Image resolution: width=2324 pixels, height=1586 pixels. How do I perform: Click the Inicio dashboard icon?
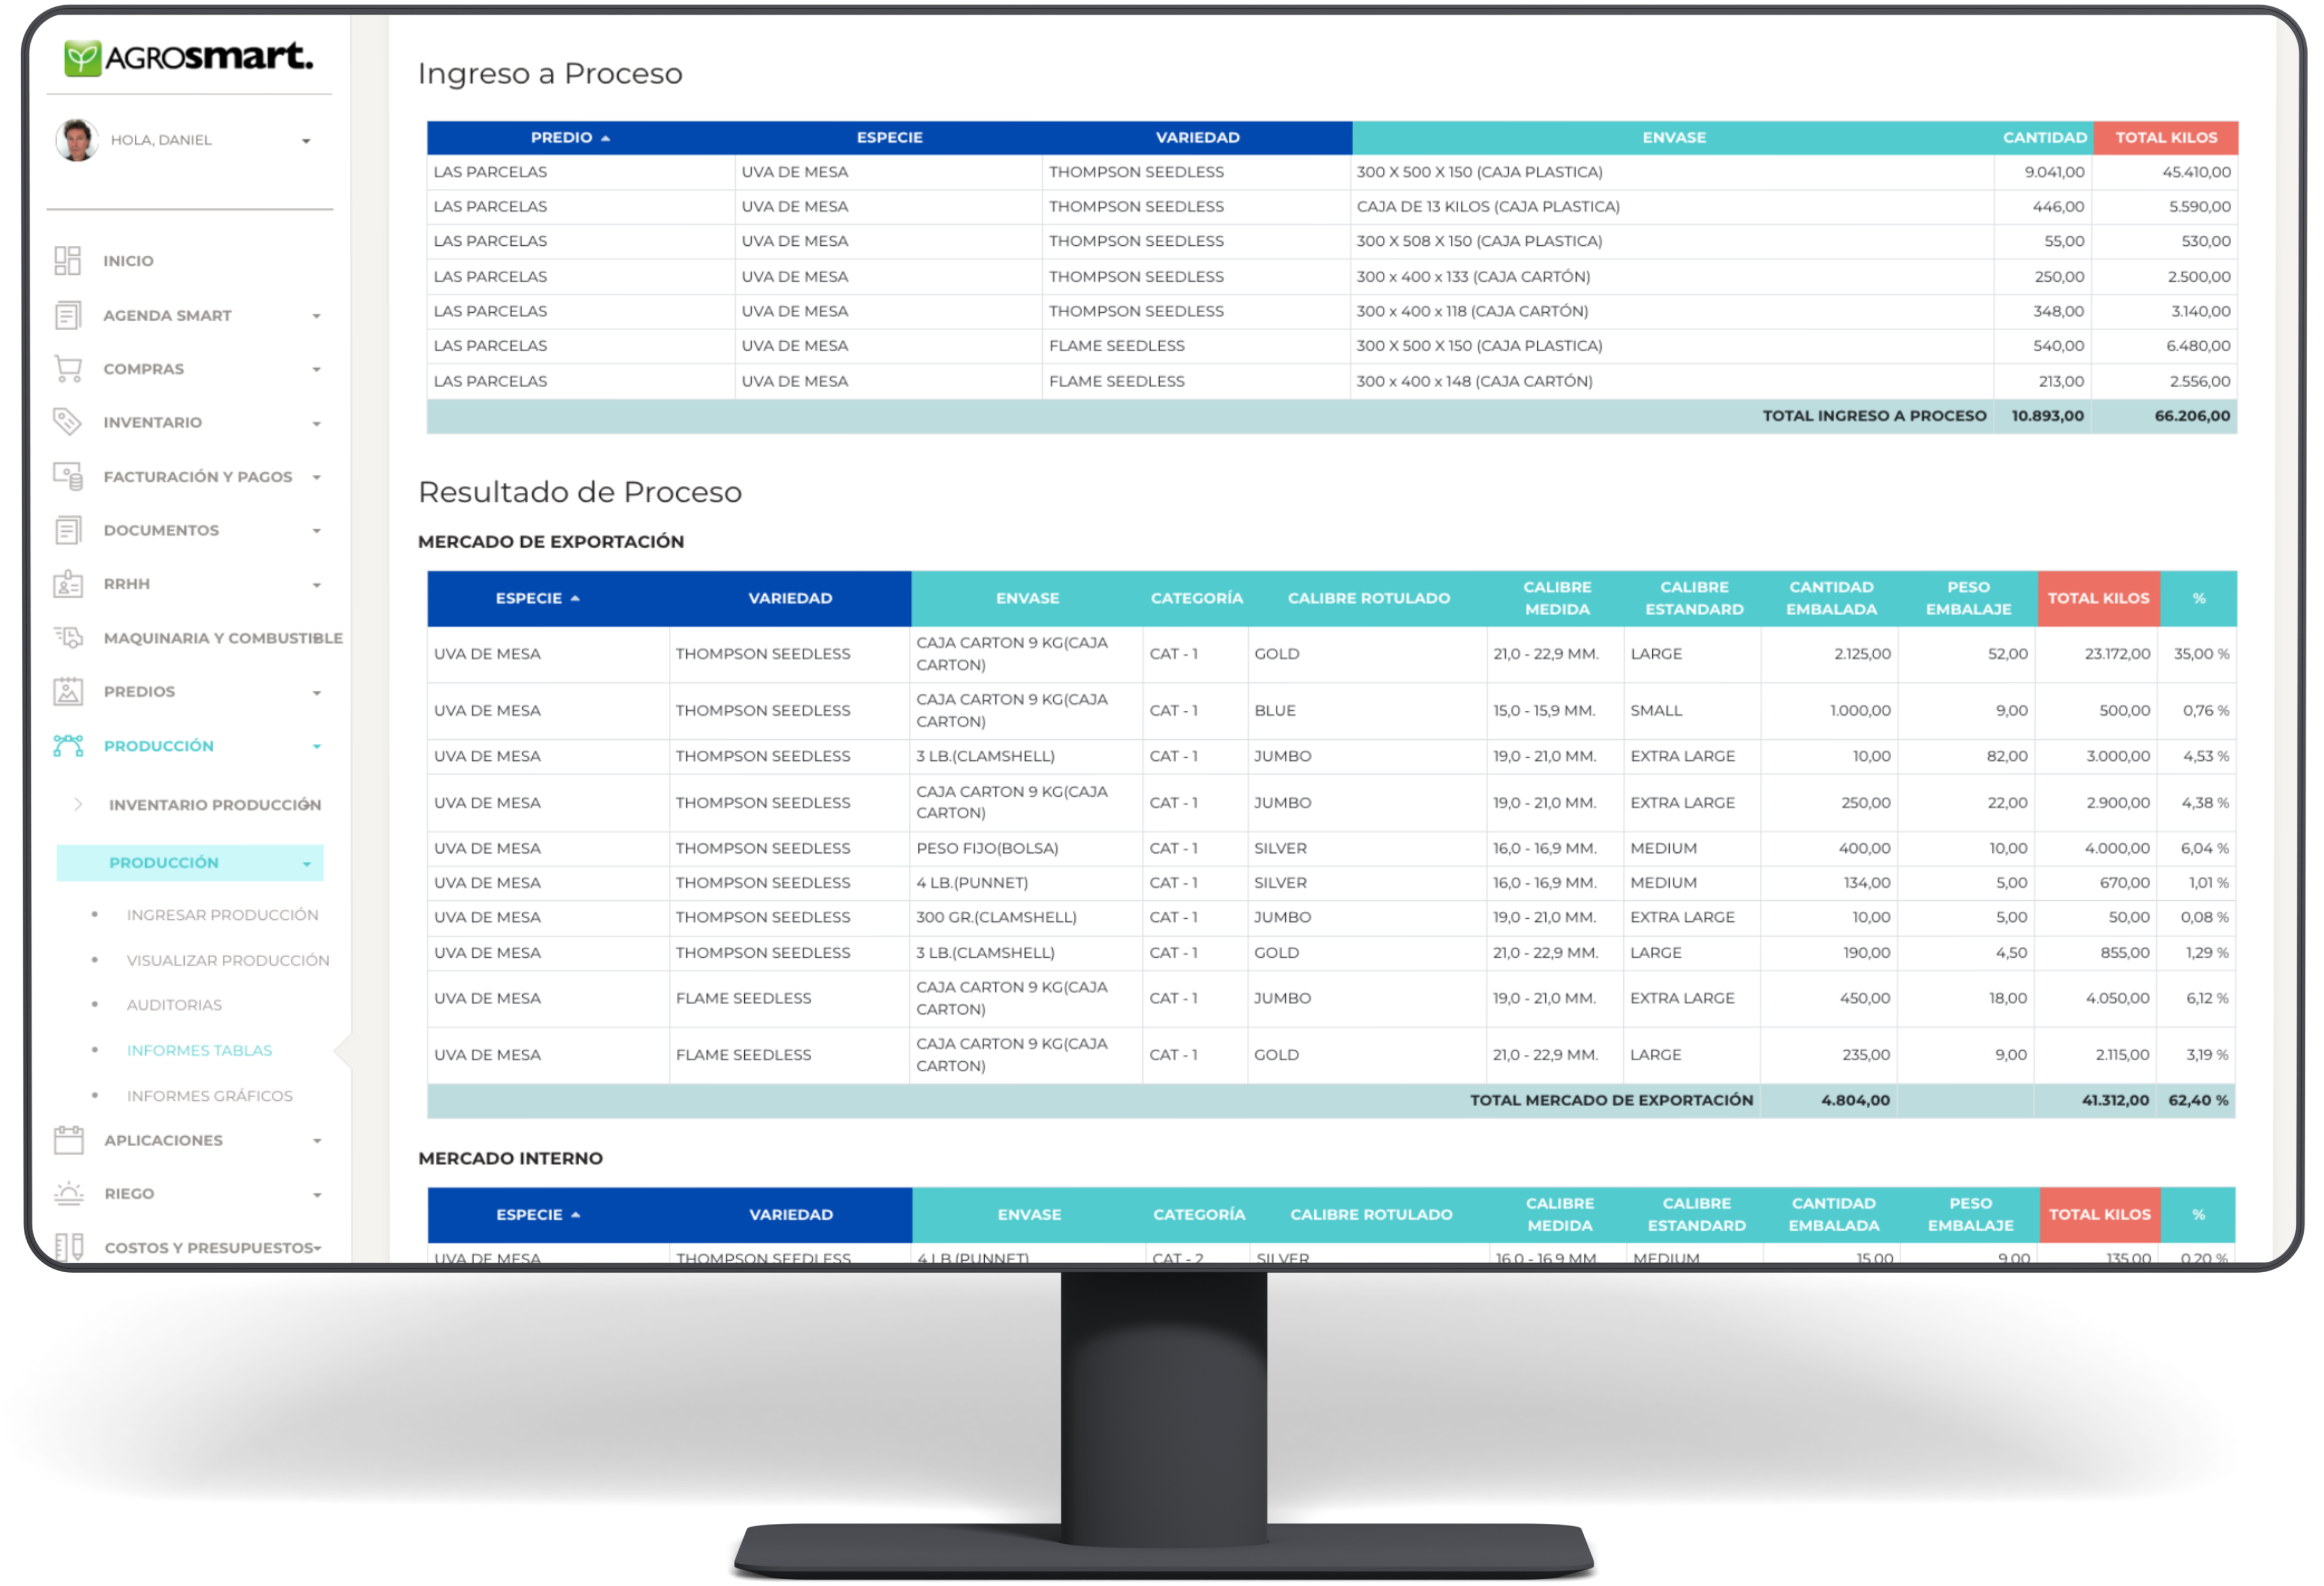(x=67, y=261)
